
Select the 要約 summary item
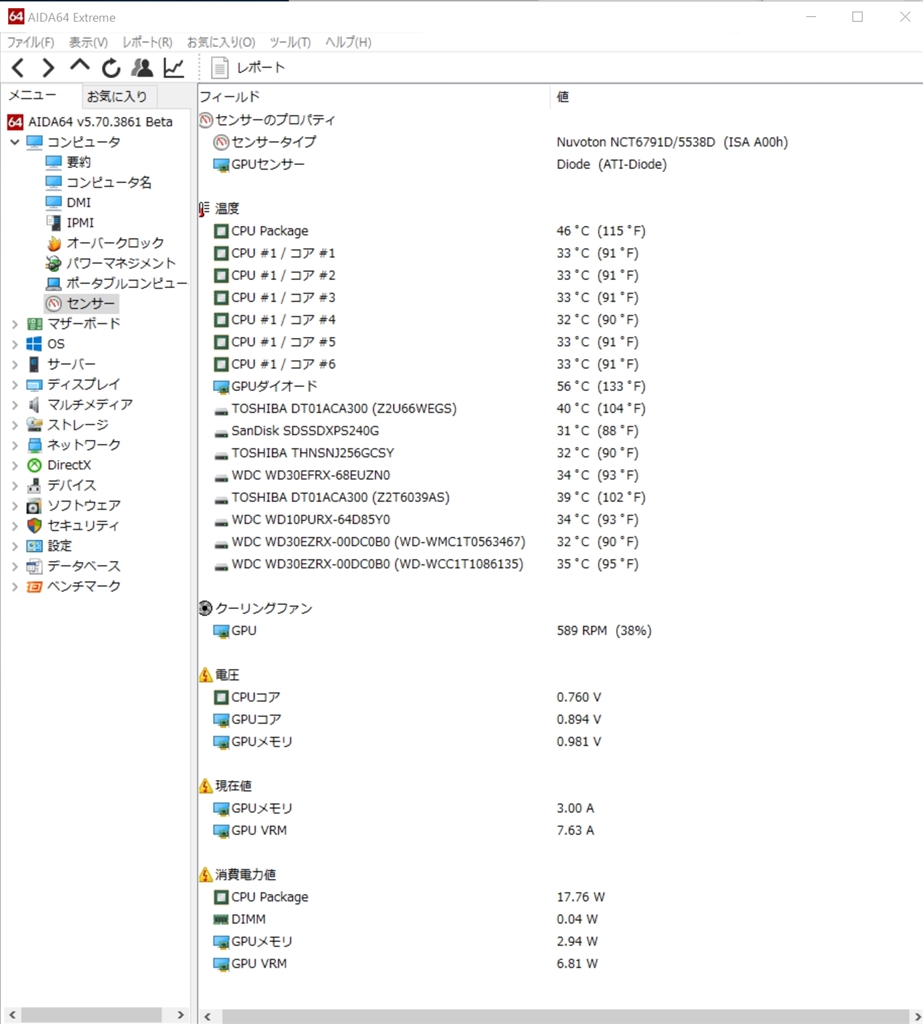pos(68,162)
